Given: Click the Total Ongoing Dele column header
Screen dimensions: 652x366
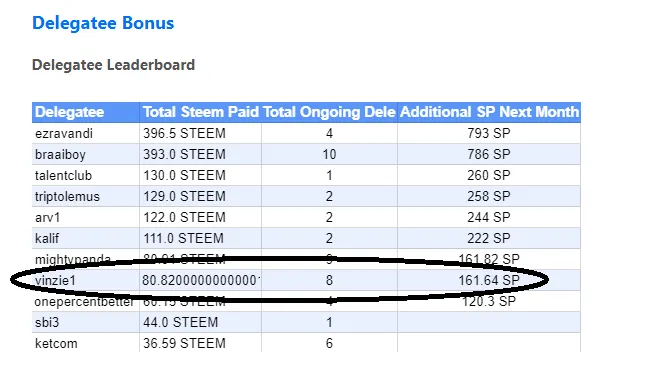Looking at the screenshot, I should pyautogui.click(x=329, y=112).
